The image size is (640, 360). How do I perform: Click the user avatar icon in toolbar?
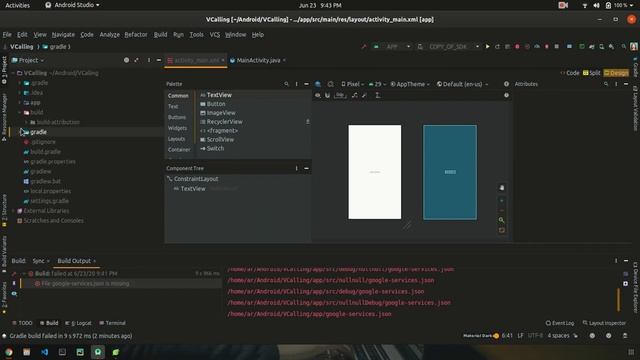pyautogui.click(x=634, y=47)
